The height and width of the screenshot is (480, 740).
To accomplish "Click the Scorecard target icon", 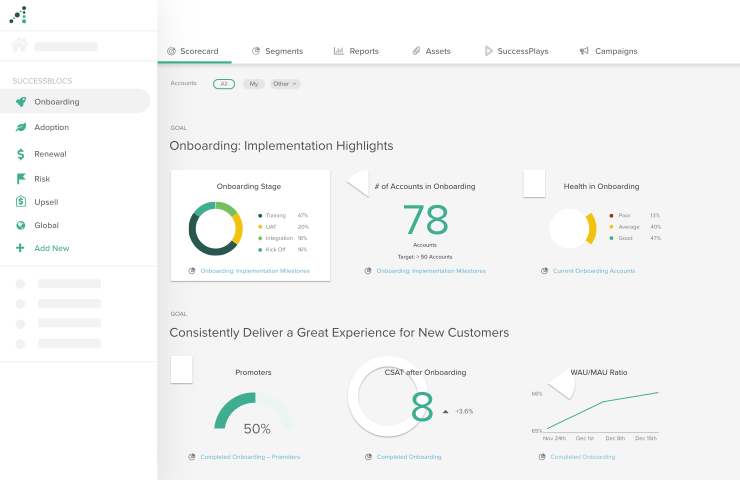I will tap(171, 51).
